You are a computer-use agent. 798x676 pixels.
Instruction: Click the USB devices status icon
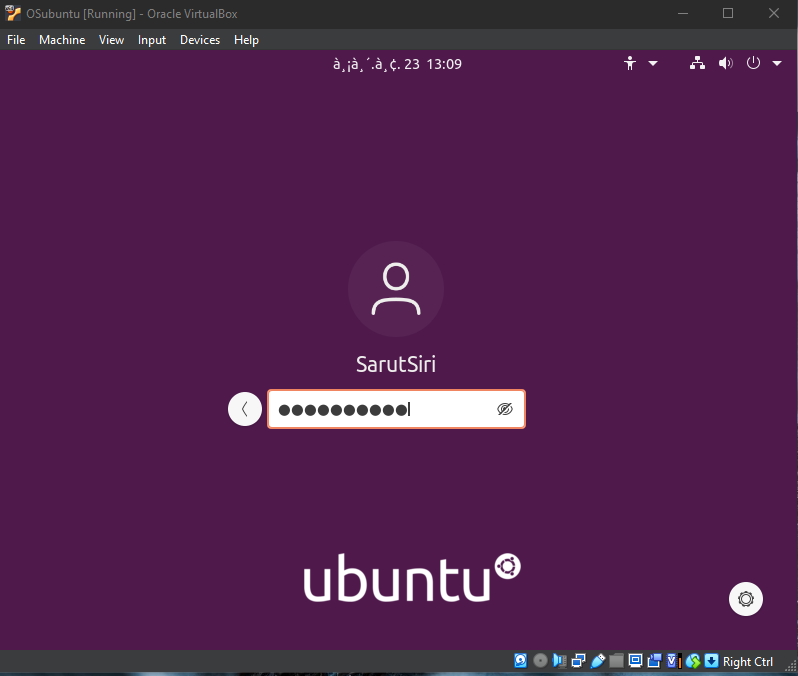[x=598, y=661]
